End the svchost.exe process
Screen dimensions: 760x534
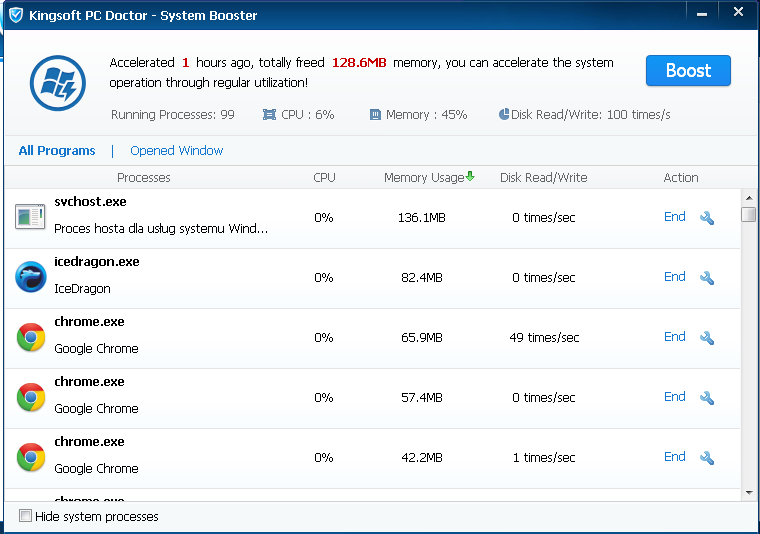point(675,217)
